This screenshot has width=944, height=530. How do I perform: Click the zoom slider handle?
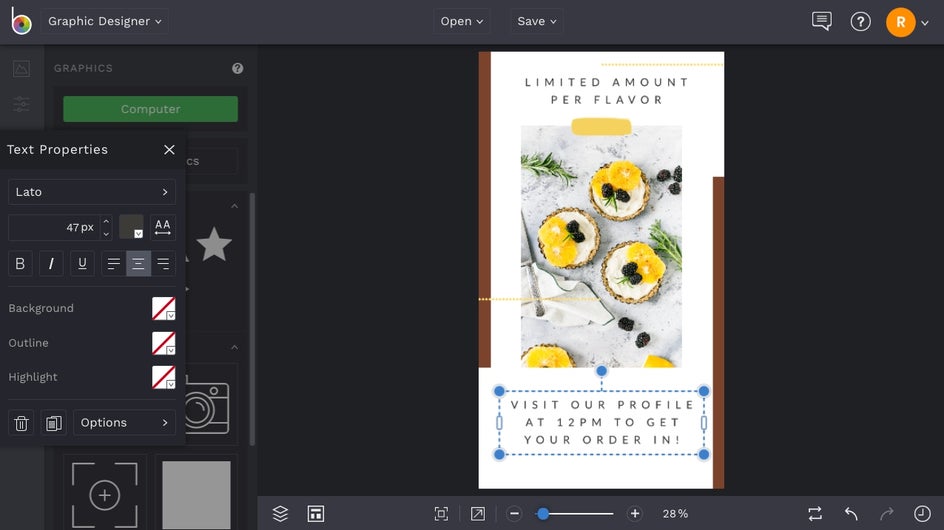click(x=543, y=514)
